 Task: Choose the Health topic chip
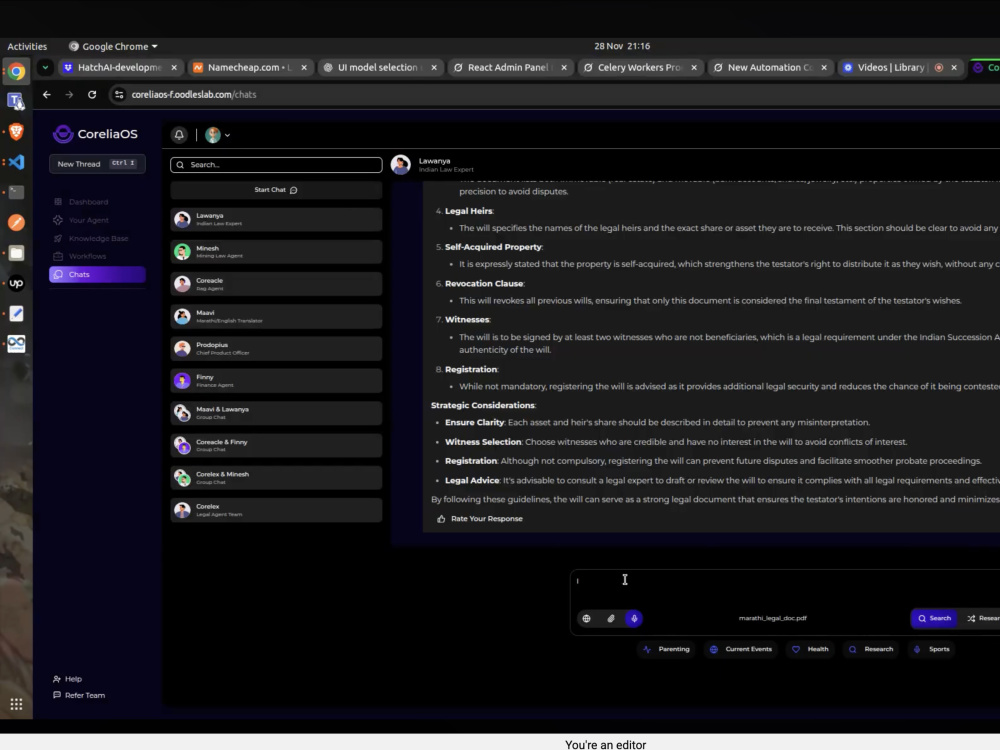point(811,649)
